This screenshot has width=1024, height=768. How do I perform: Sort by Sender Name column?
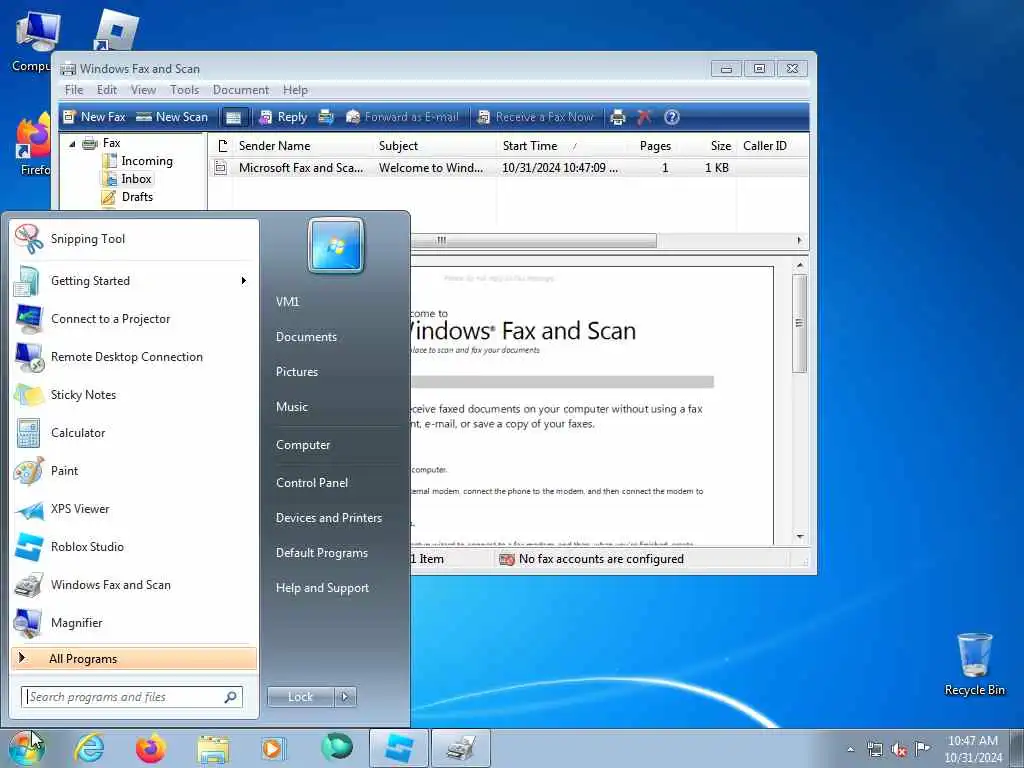pyautogui.click(x=303, y=146)
